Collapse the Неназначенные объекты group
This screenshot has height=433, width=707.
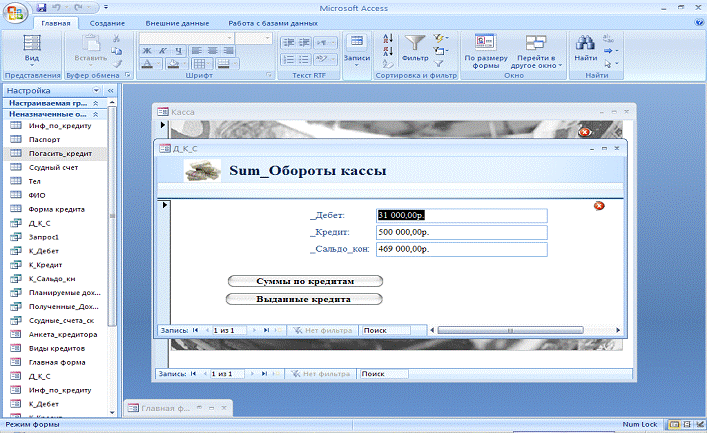click(95, 113)
